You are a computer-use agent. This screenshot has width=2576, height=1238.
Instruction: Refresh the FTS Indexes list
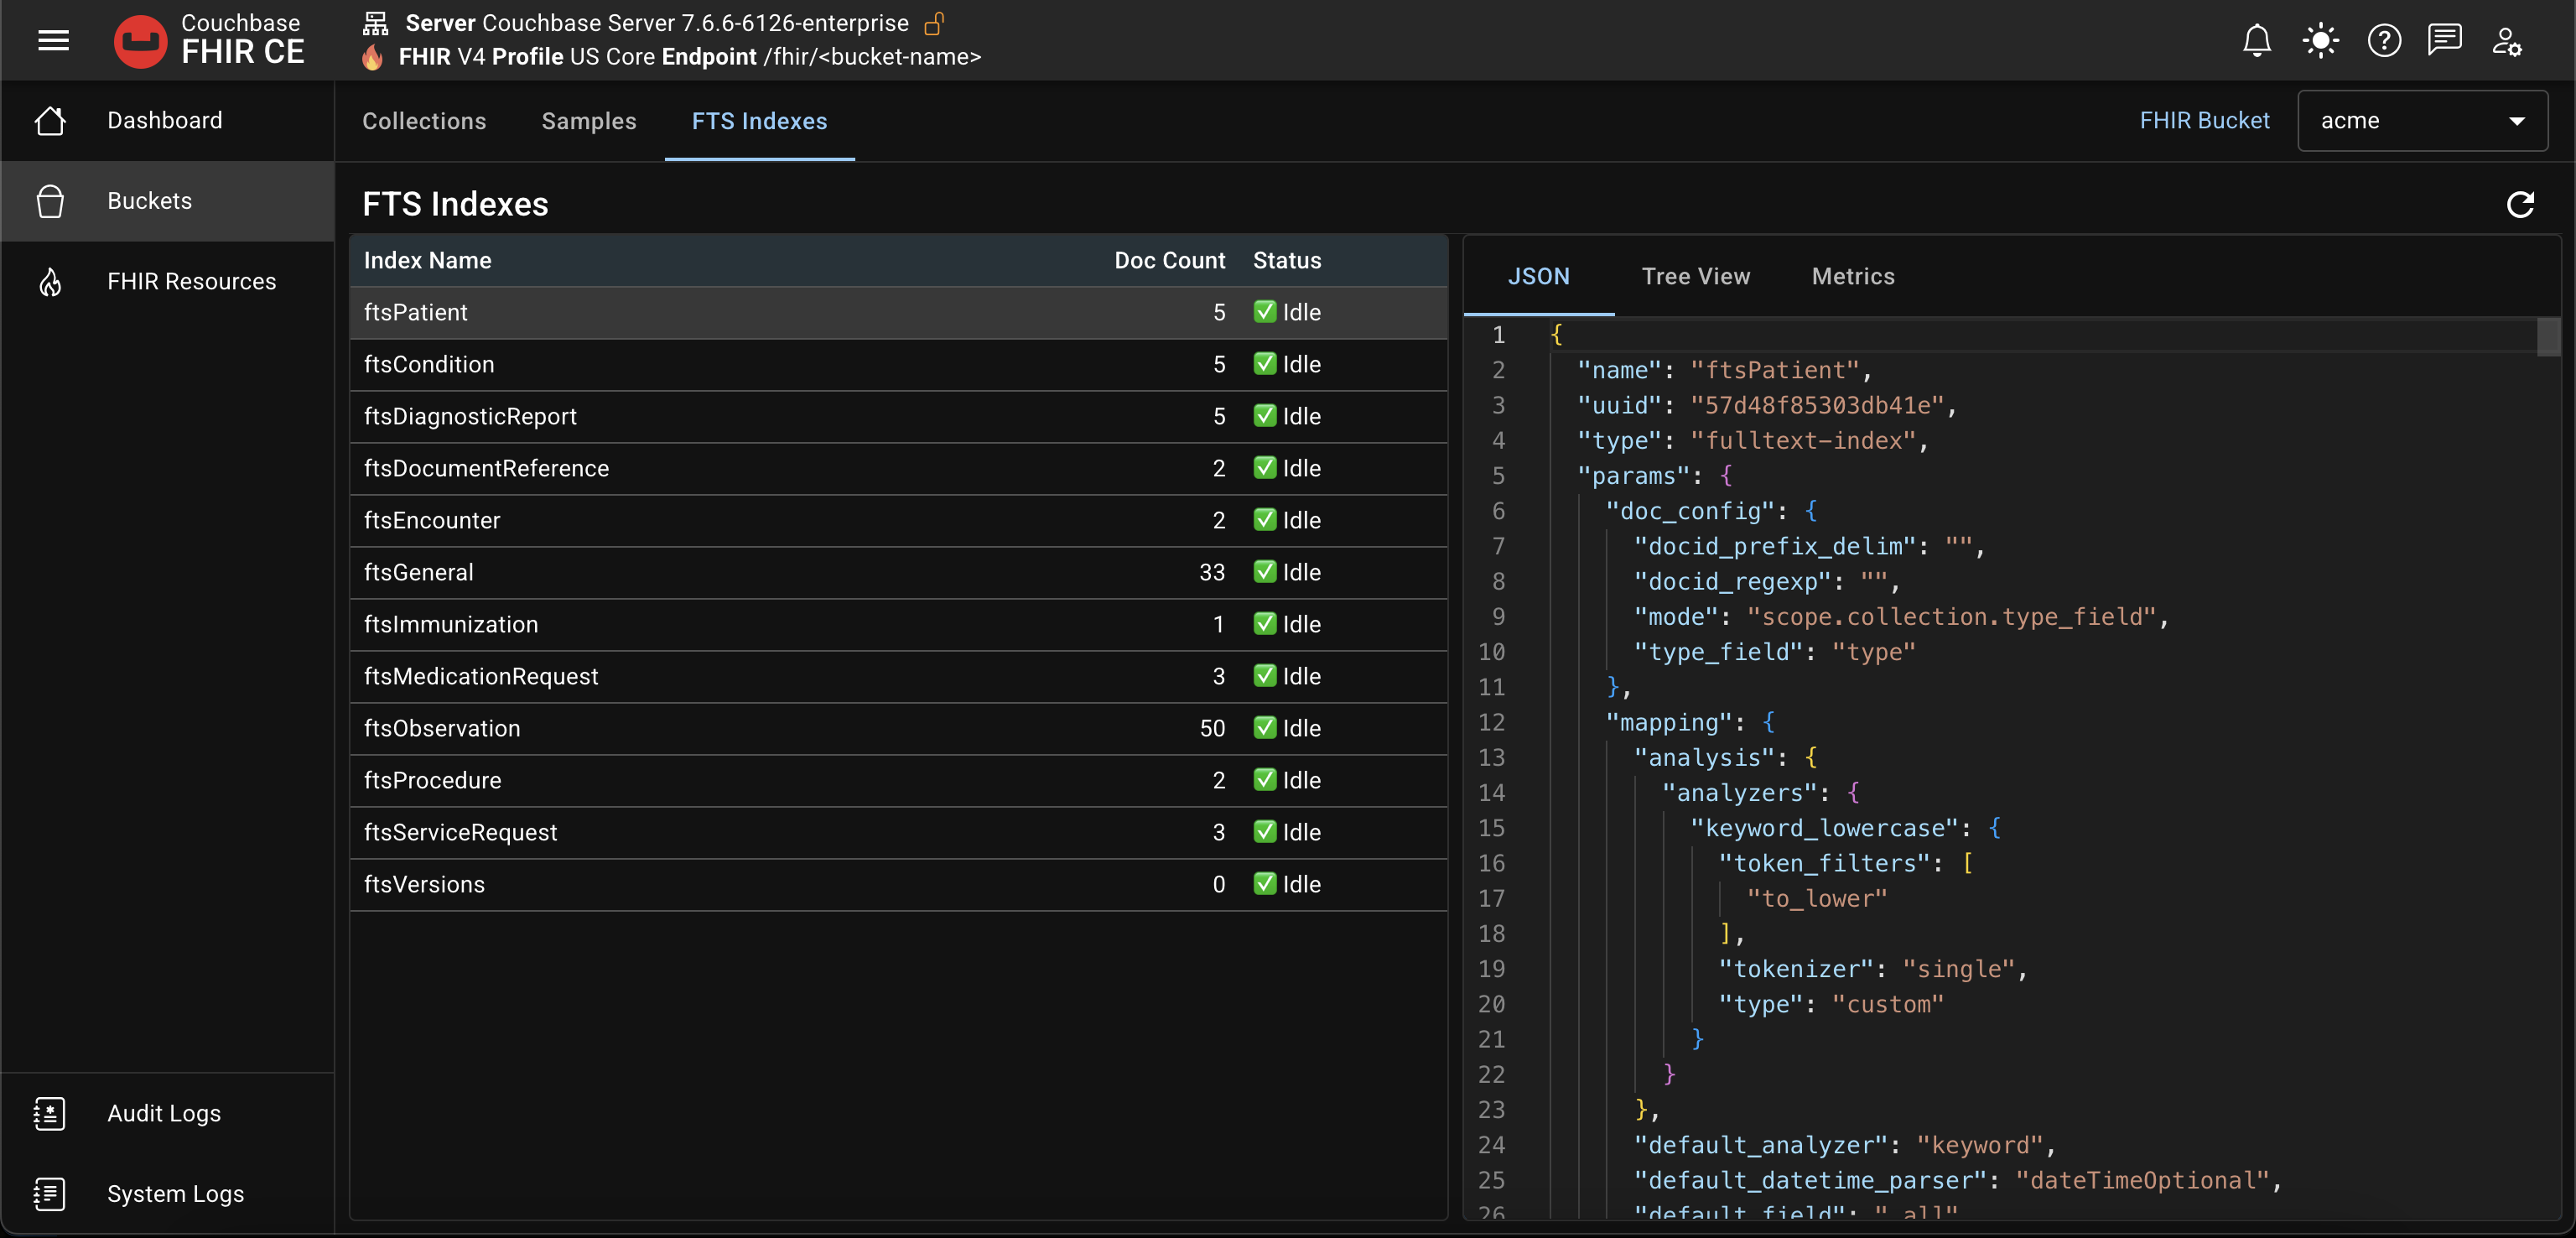(x=2520, y=204)
